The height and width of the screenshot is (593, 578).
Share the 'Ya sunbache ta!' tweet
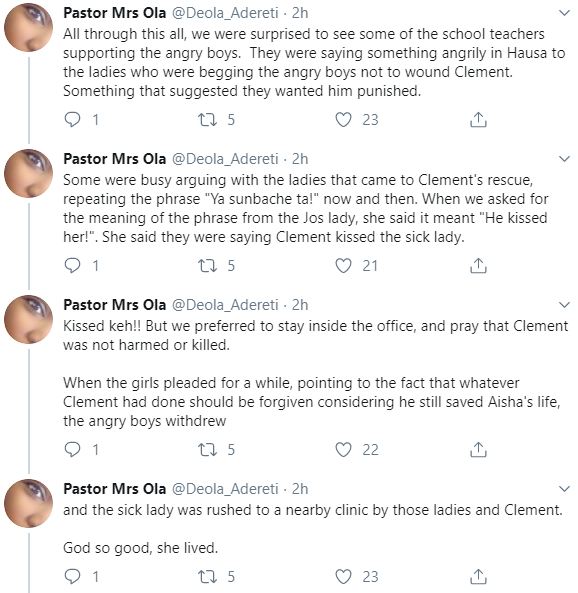click(478, 265)
